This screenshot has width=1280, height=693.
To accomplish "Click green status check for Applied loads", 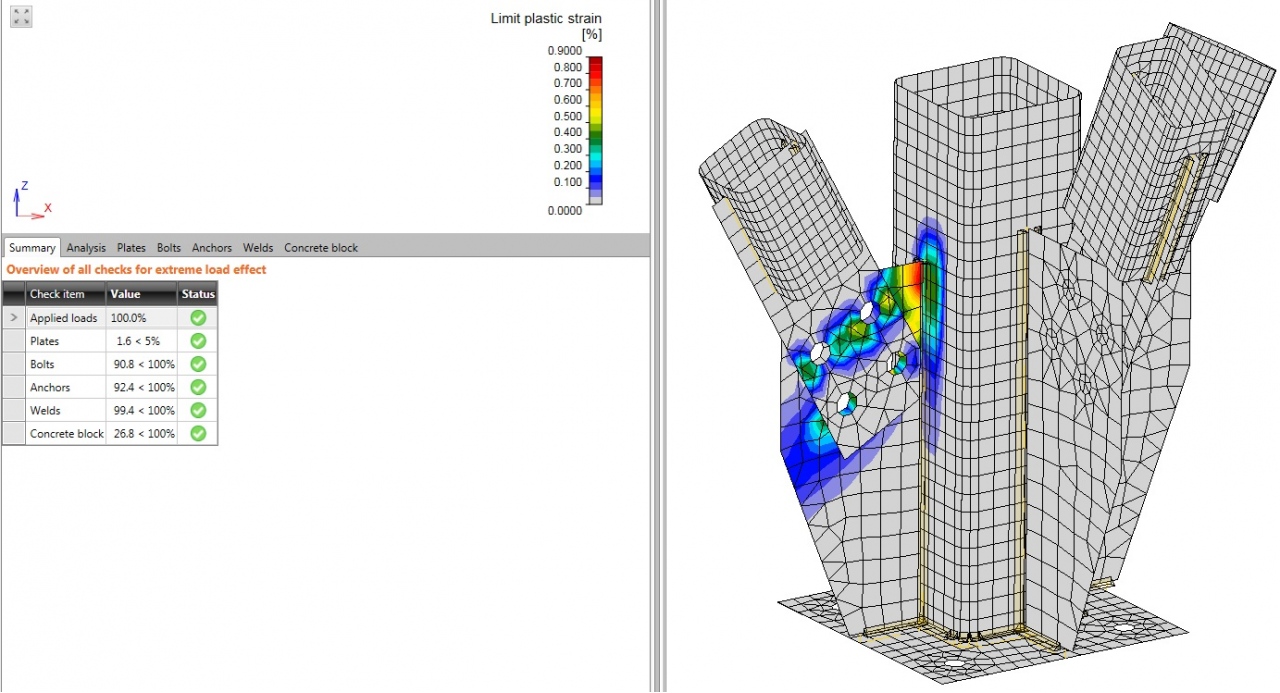I will point(198,318).
